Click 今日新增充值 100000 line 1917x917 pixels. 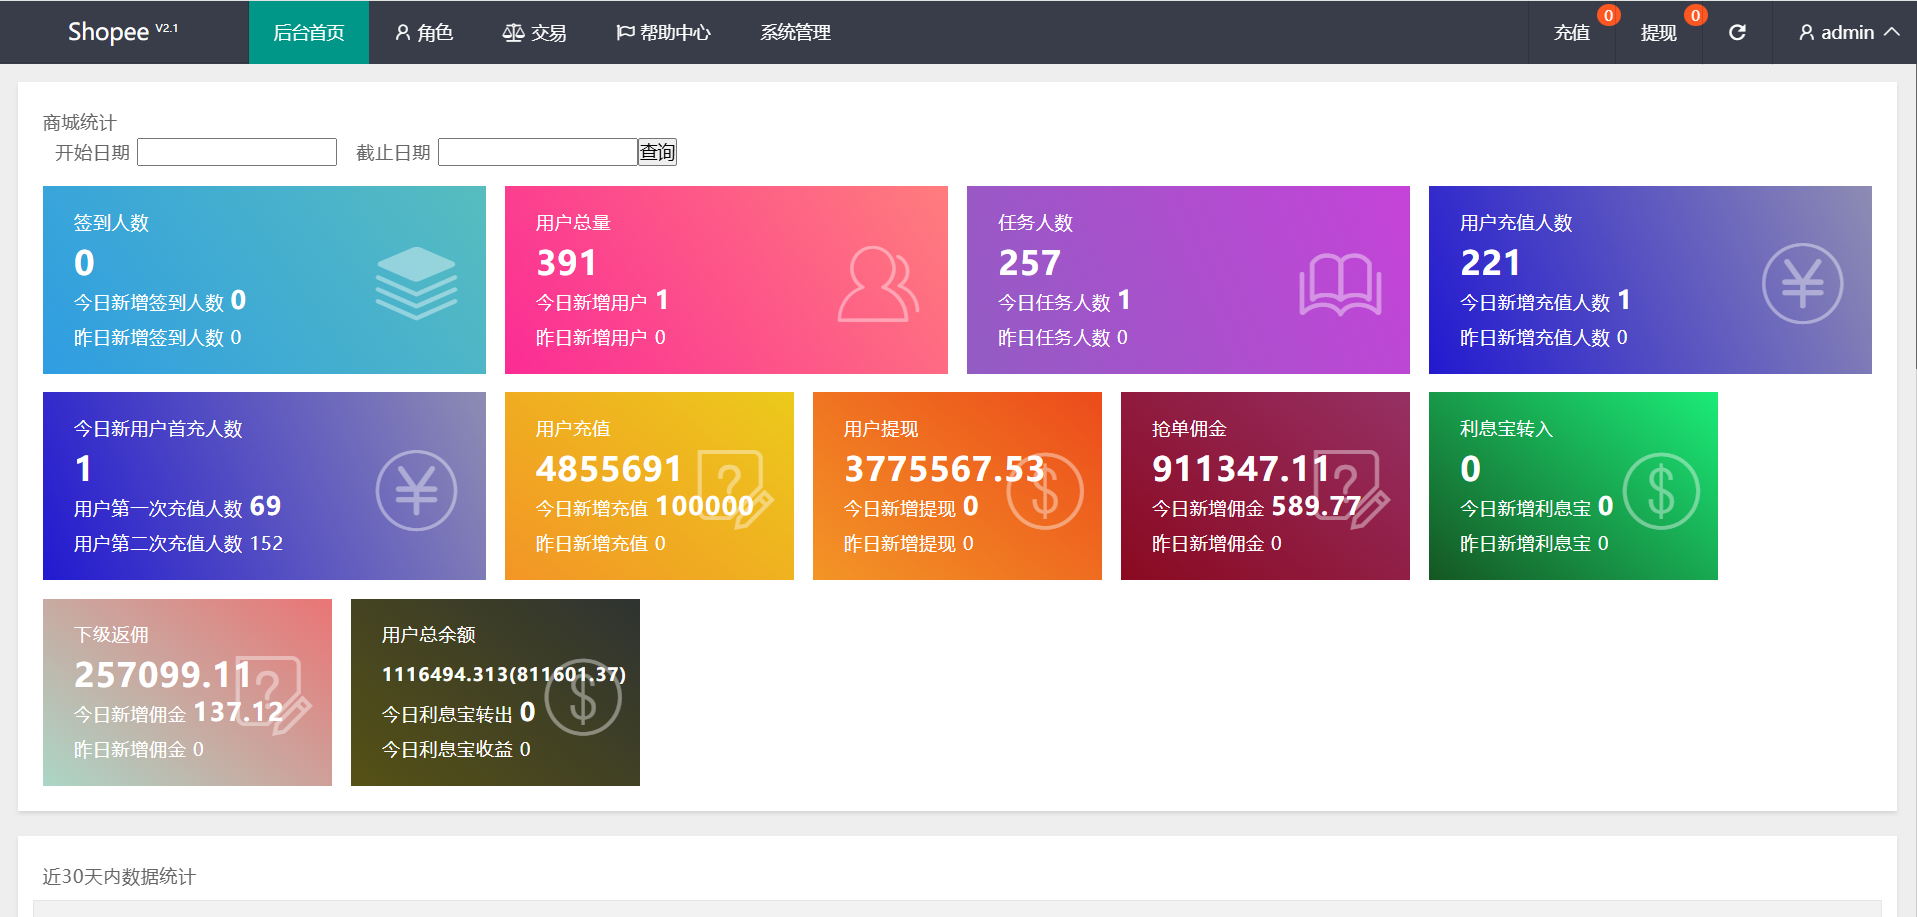[645, 507]
